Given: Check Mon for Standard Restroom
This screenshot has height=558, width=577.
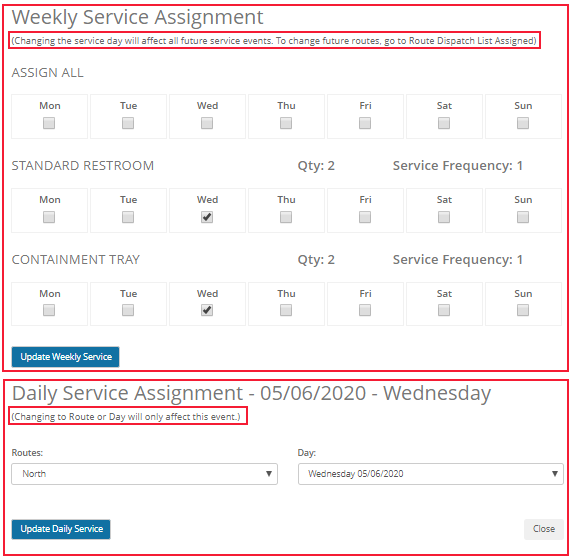Looking at the screenshot, I should [x=49, y=217].
